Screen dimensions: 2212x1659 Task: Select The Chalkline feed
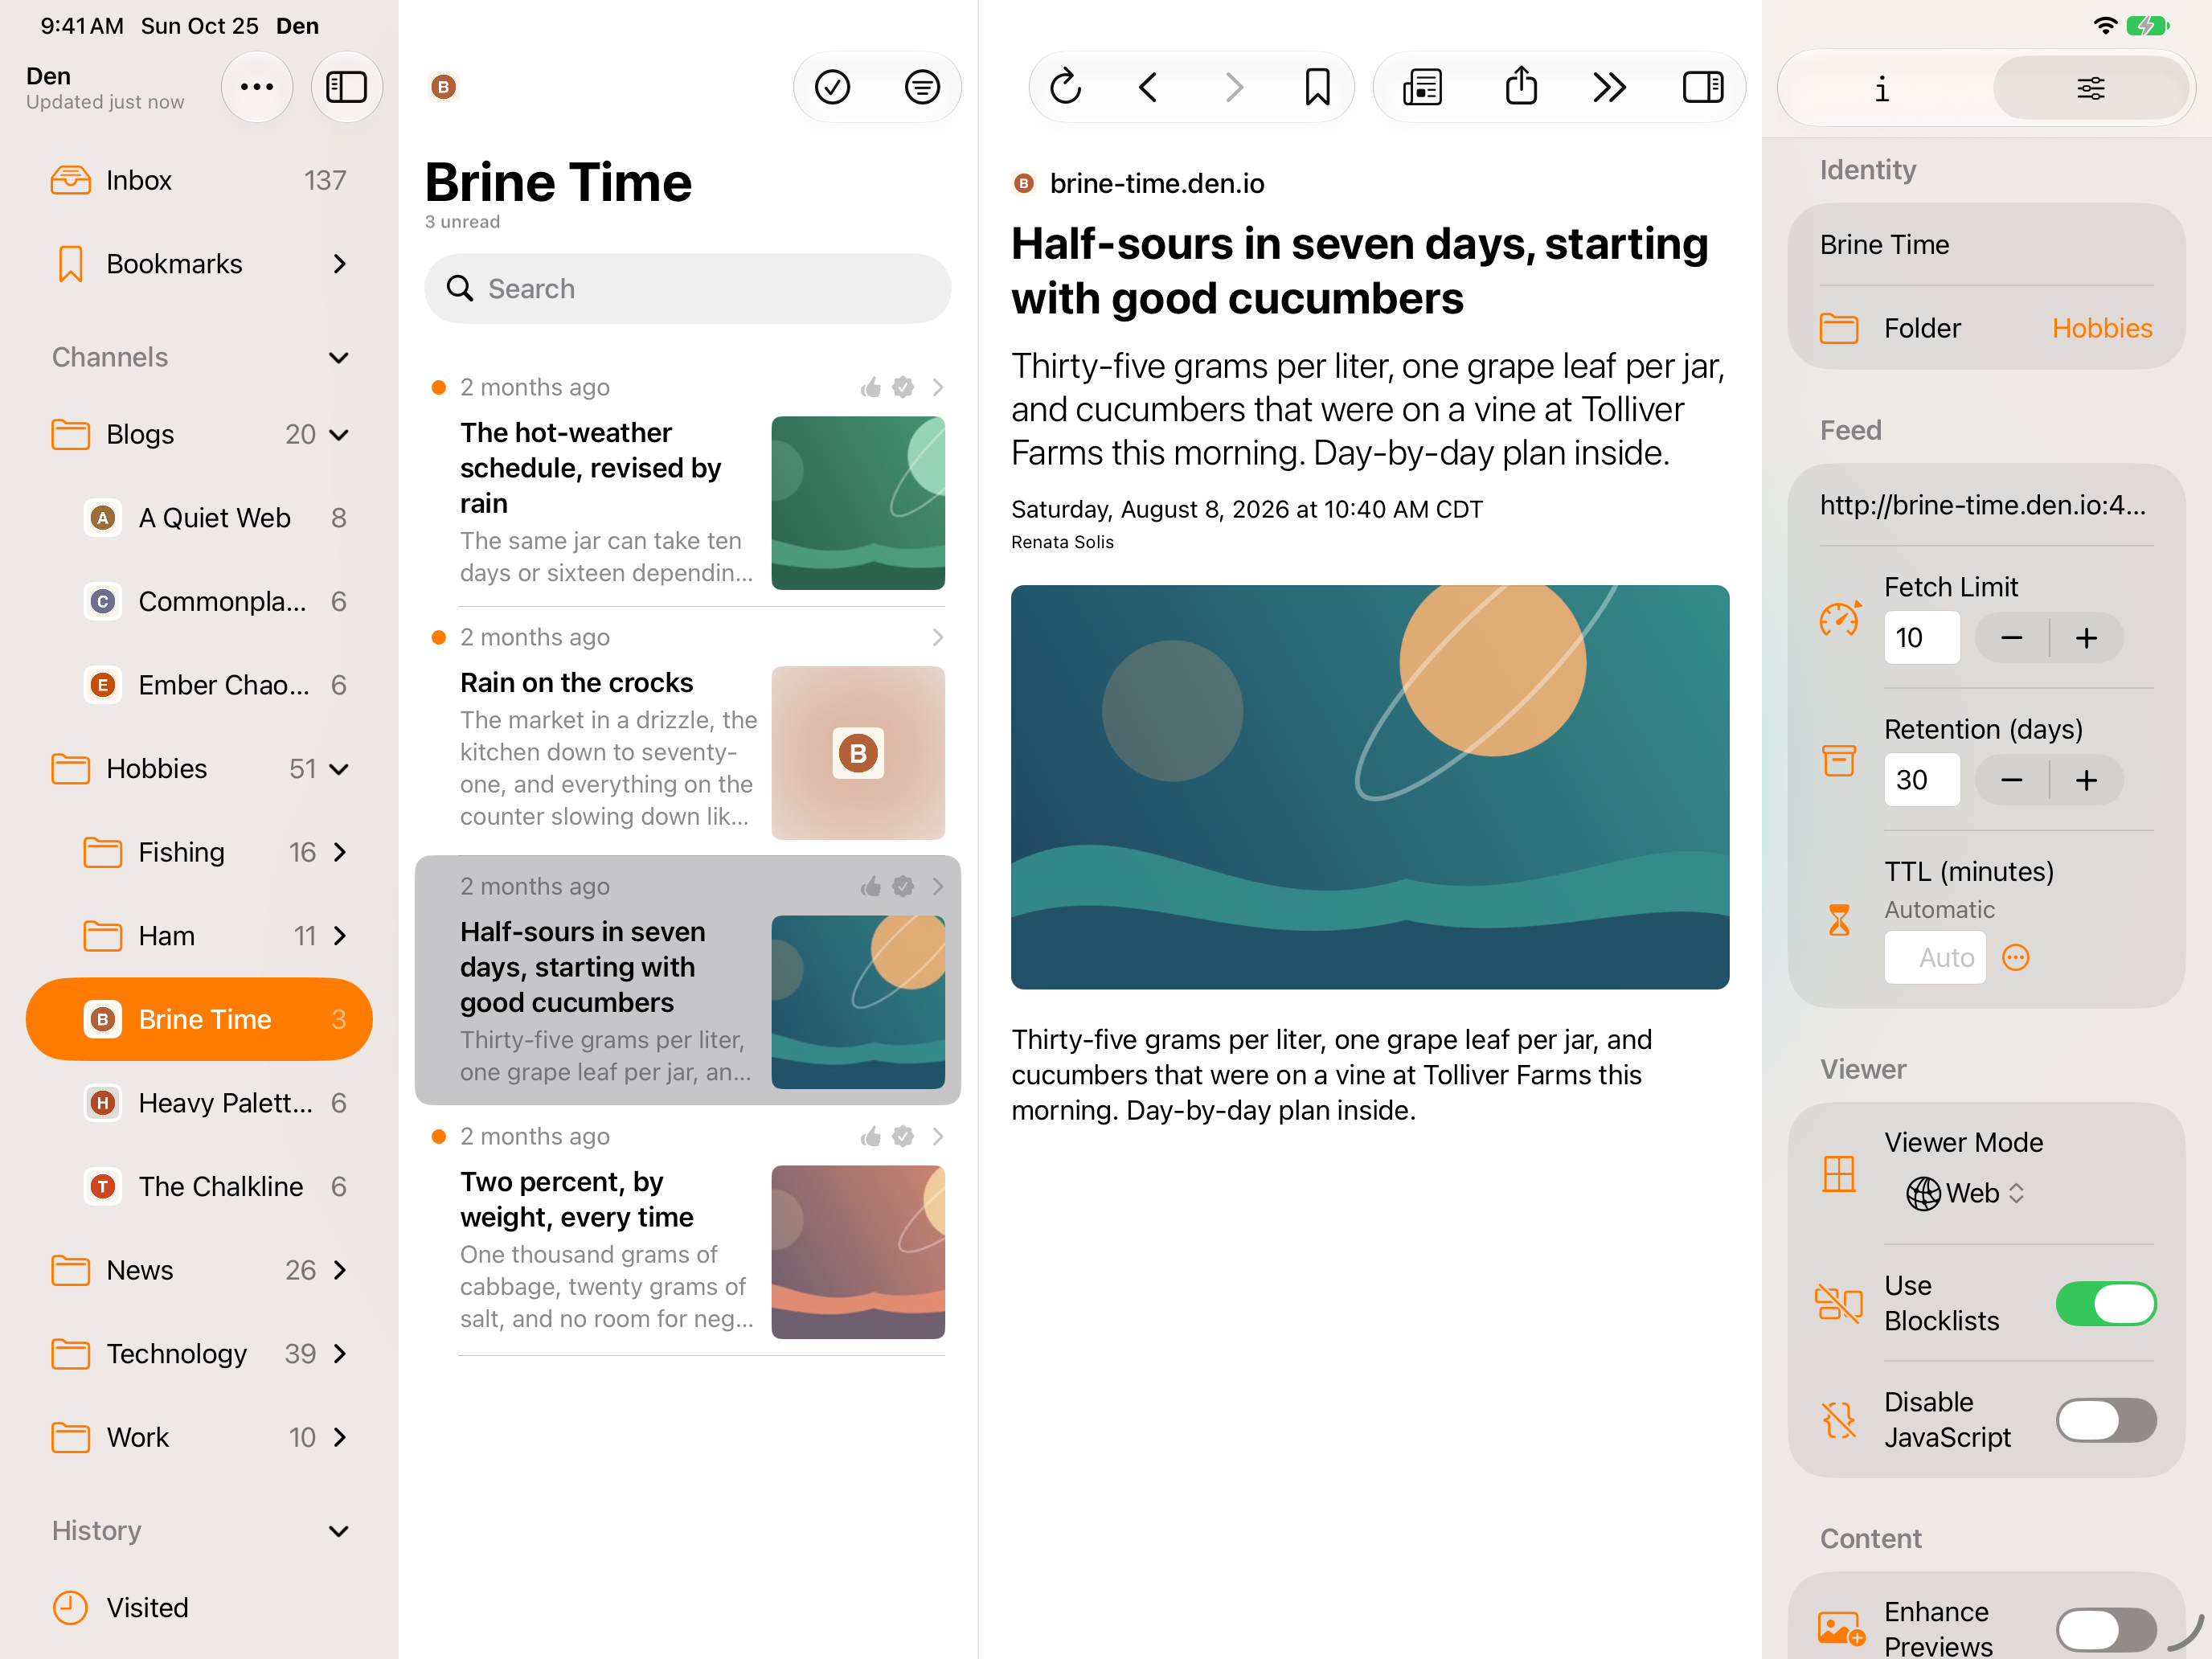[199, 1186]
